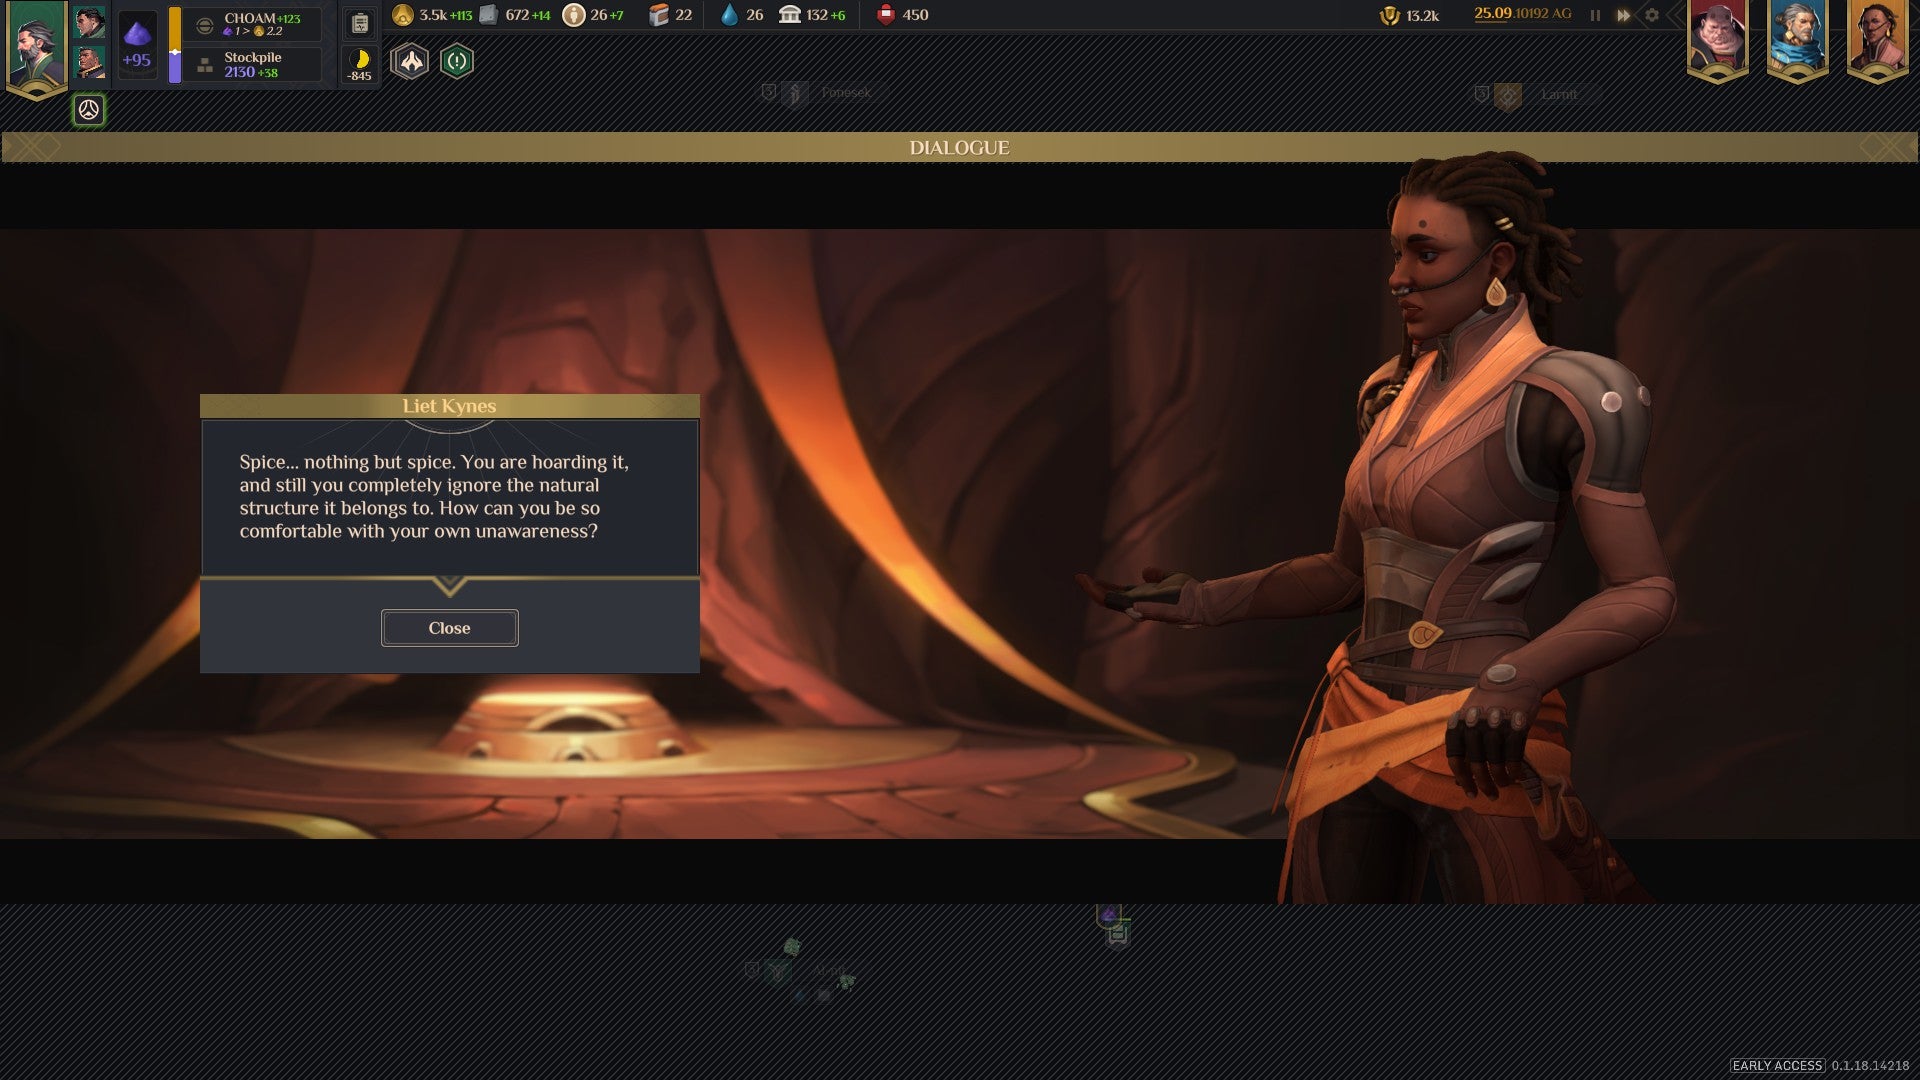Close the Liet Kynes dialogue
This screenshot has height=1080, width=1920.
click(x=449, y=628)
